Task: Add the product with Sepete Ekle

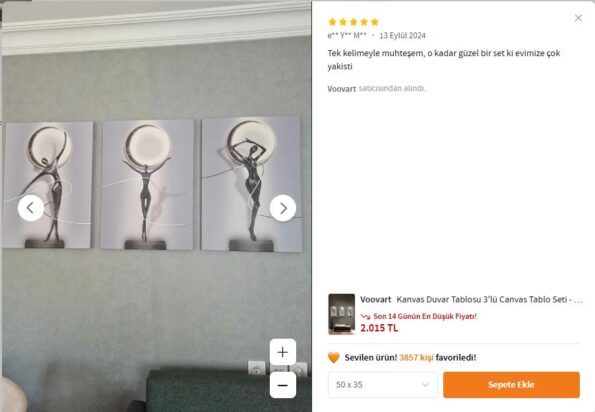Action: pyautogui.click(x=511, y=385)
